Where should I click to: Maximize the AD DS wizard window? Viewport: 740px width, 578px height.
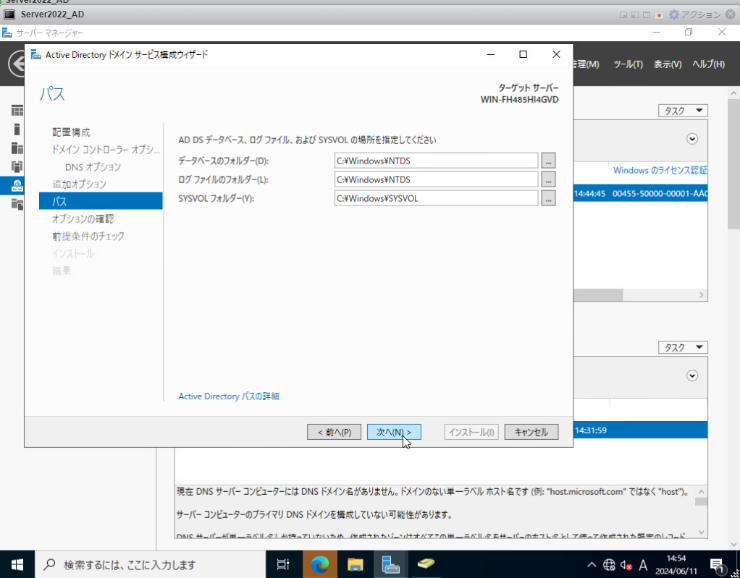pos(523,54)
